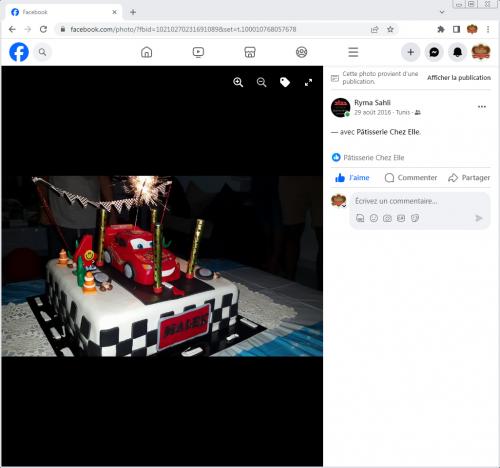Insert an avatar sticker in comment
Viewport: 500px width, 468px height.
point(360,218)
